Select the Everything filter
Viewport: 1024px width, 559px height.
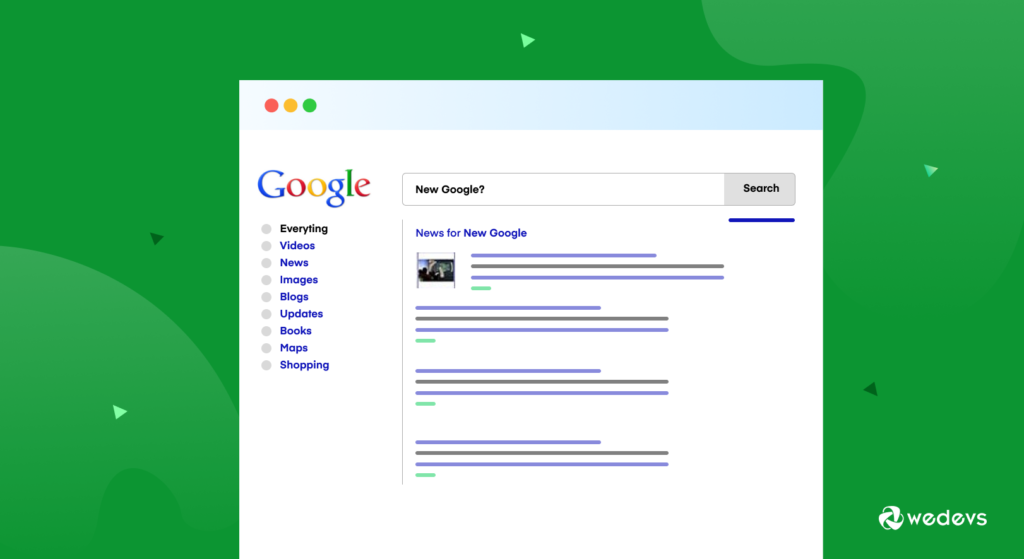coord(304,229)
